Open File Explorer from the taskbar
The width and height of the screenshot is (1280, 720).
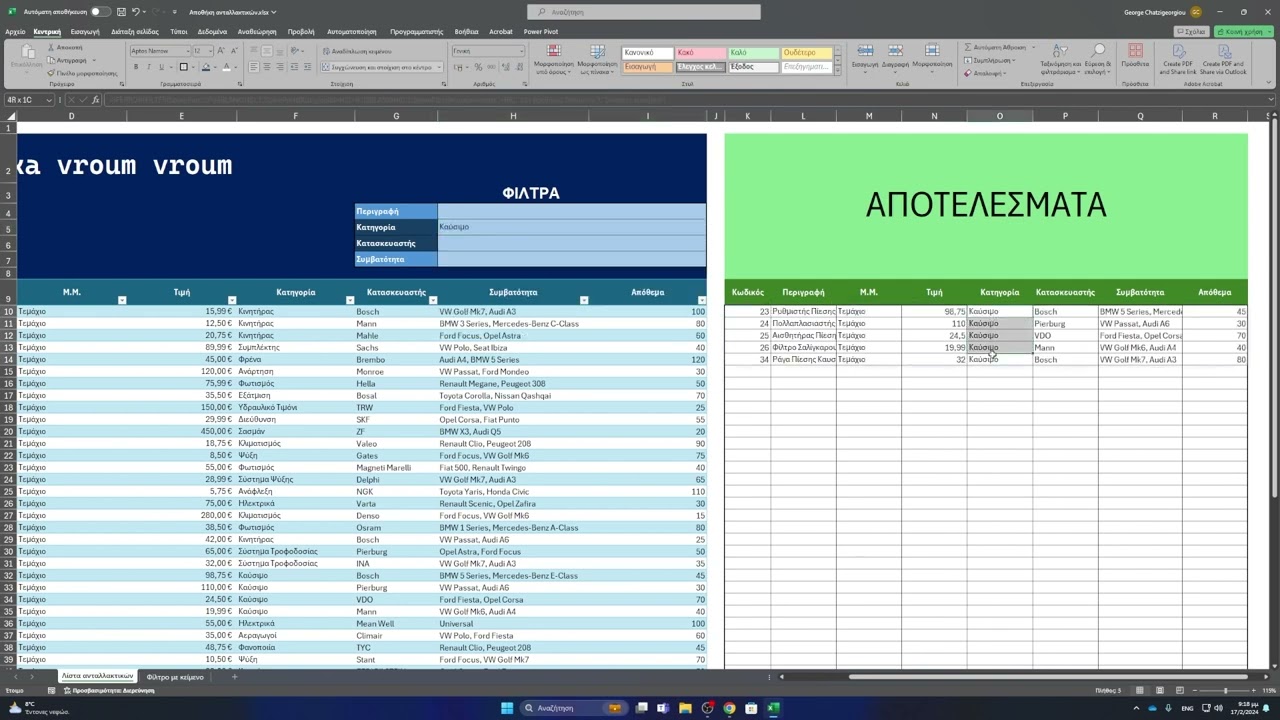click(685, 708)
